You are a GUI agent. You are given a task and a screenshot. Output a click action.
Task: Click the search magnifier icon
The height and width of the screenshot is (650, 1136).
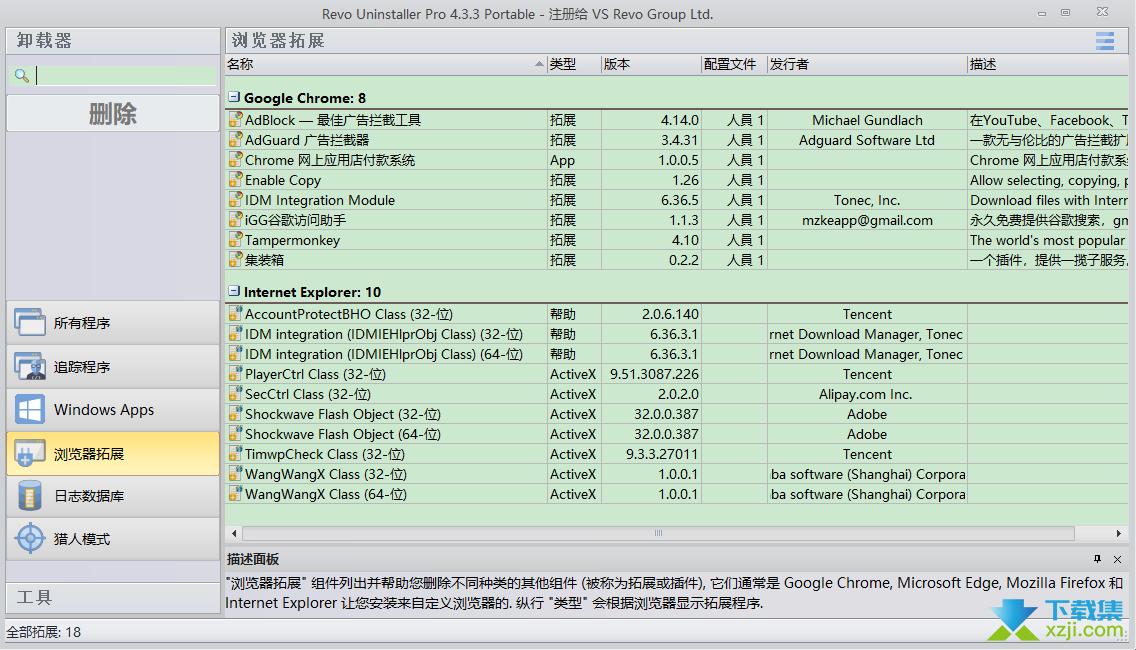click(x=22, y=75)
